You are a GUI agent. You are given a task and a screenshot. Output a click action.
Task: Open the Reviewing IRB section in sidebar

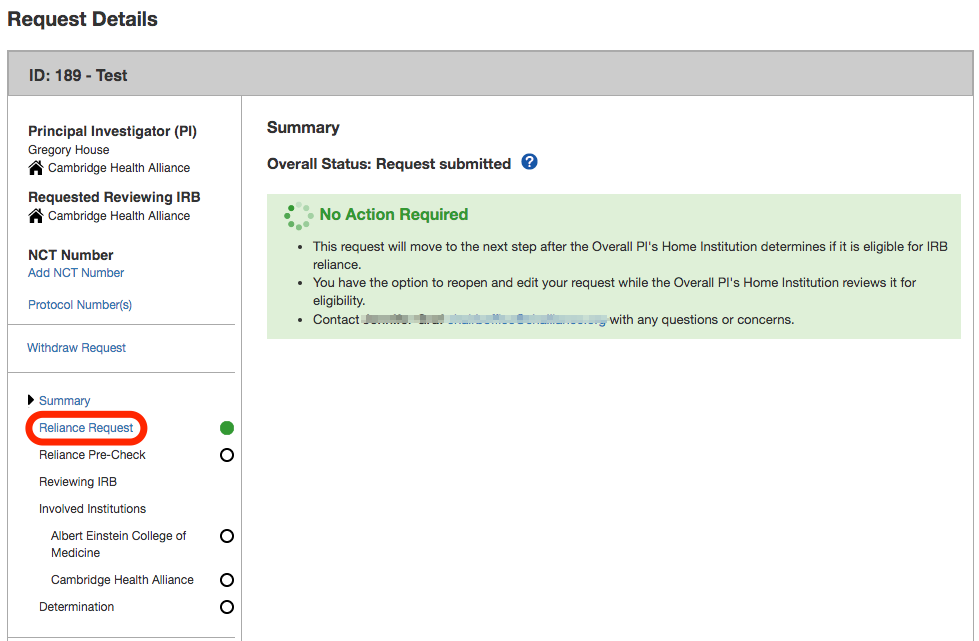click(77, 481)
